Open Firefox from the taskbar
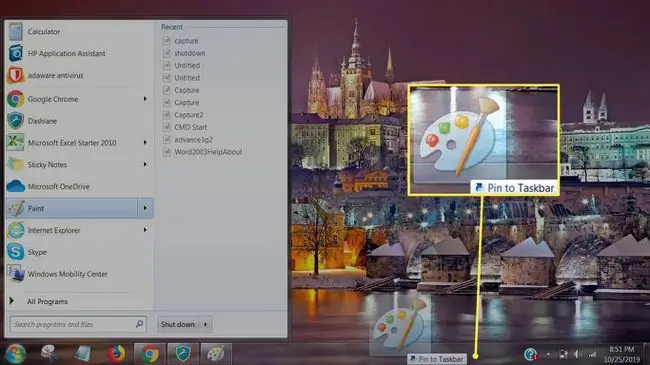Image resolution: width=650 pixels, height=365 pixels. click(116, 354)
